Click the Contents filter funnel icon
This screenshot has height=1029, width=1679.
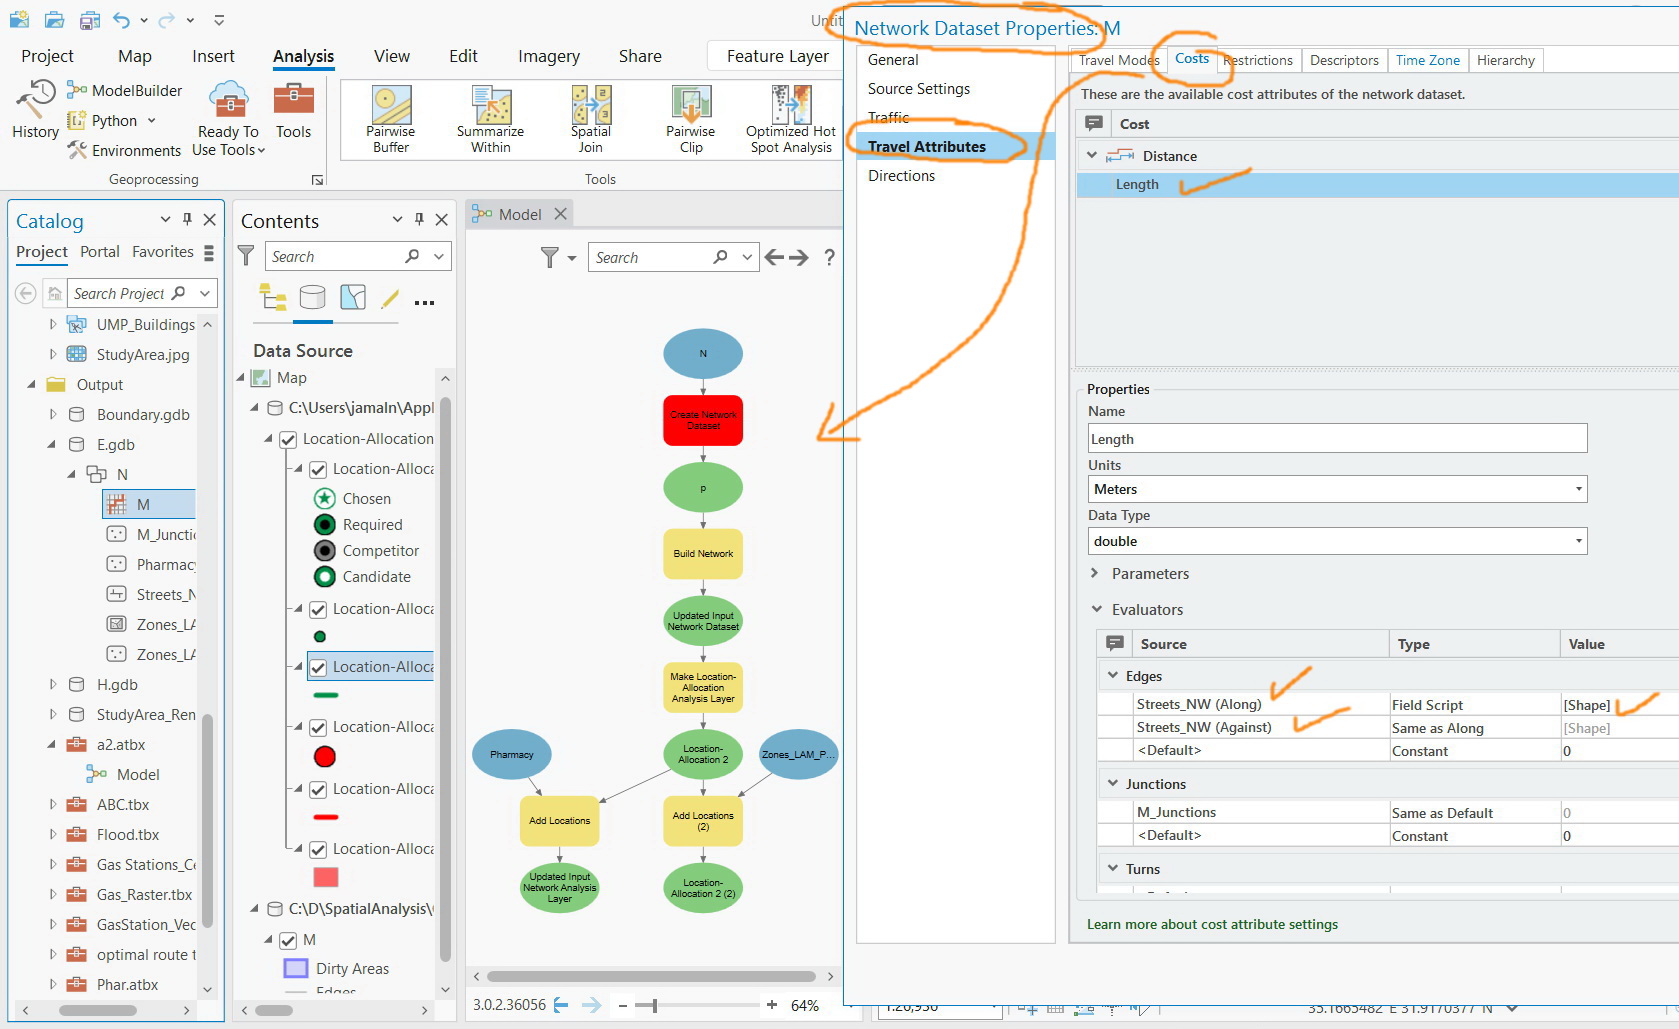pos(246,256)
